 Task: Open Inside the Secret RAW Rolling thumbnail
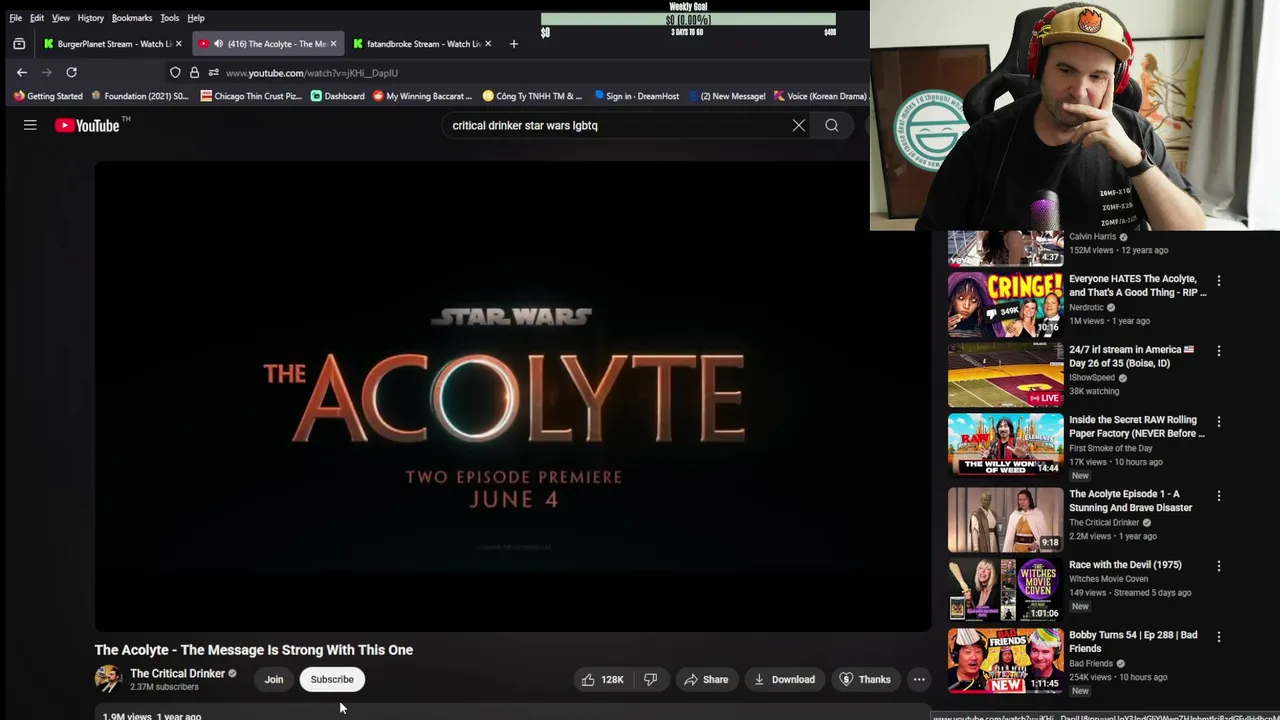coord(1005,445)
